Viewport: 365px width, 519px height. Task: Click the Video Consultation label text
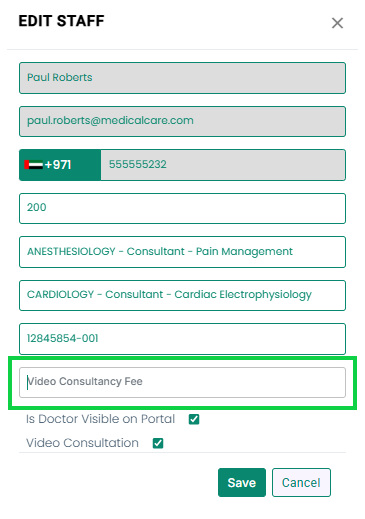point(82,443)
